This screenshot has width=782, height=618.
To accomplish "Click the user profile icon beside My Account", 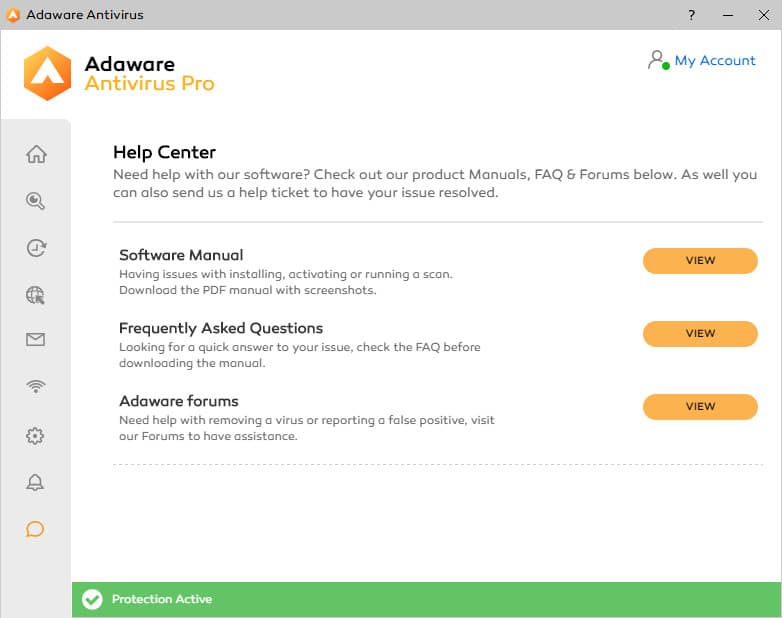I will pyautogui.click(x=658, y=60).
